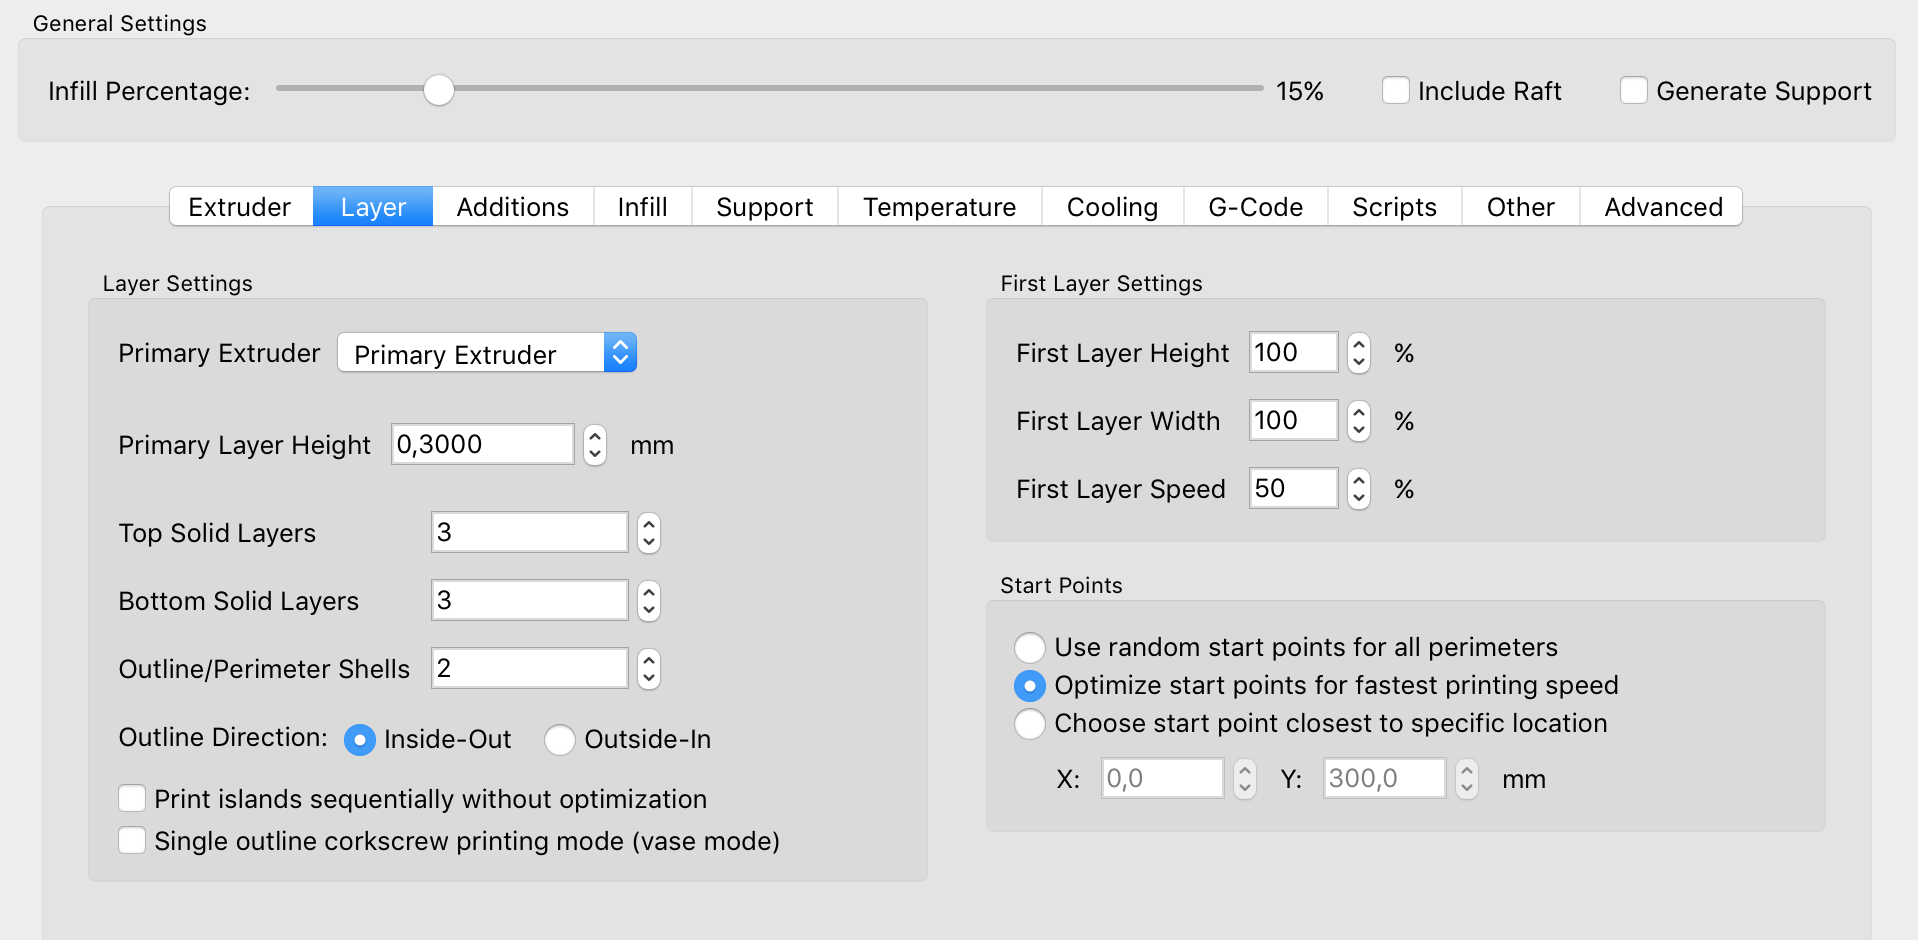Screen dimensions: 1918x940
Task: Select Outside-In outline direction
Action: click(560, 740)
